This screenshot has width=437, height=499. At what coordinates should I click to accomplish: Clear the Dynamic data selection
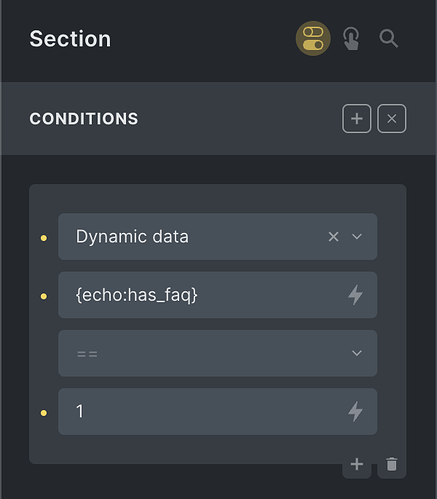[x=333, y=237]
